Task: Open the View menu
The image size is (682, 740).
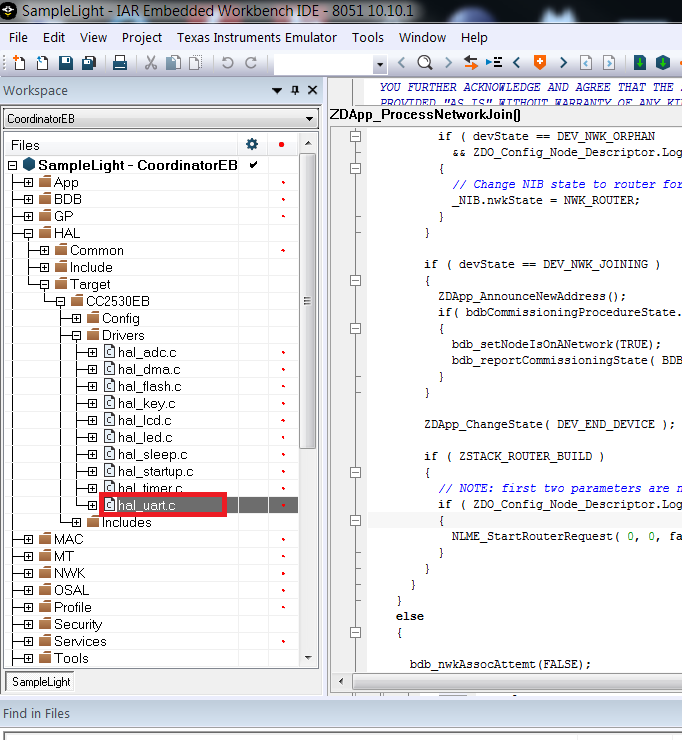Action: pos(93,38)
